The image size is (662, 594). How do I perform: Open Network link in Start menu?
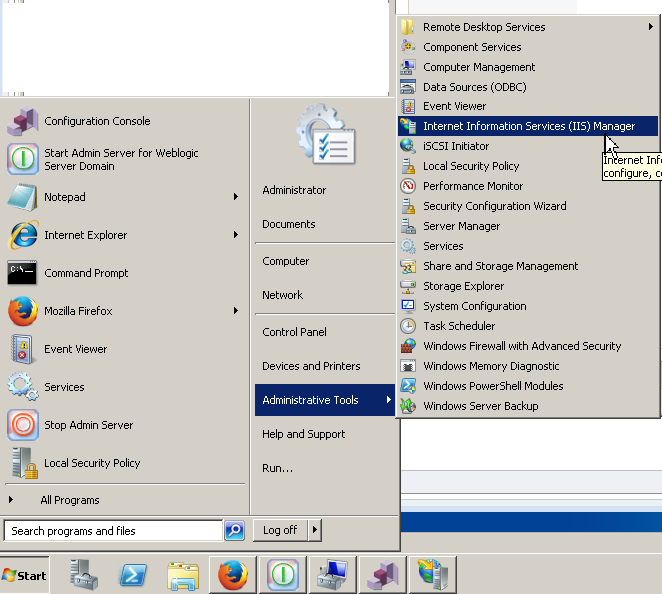[x=282, y=295]
